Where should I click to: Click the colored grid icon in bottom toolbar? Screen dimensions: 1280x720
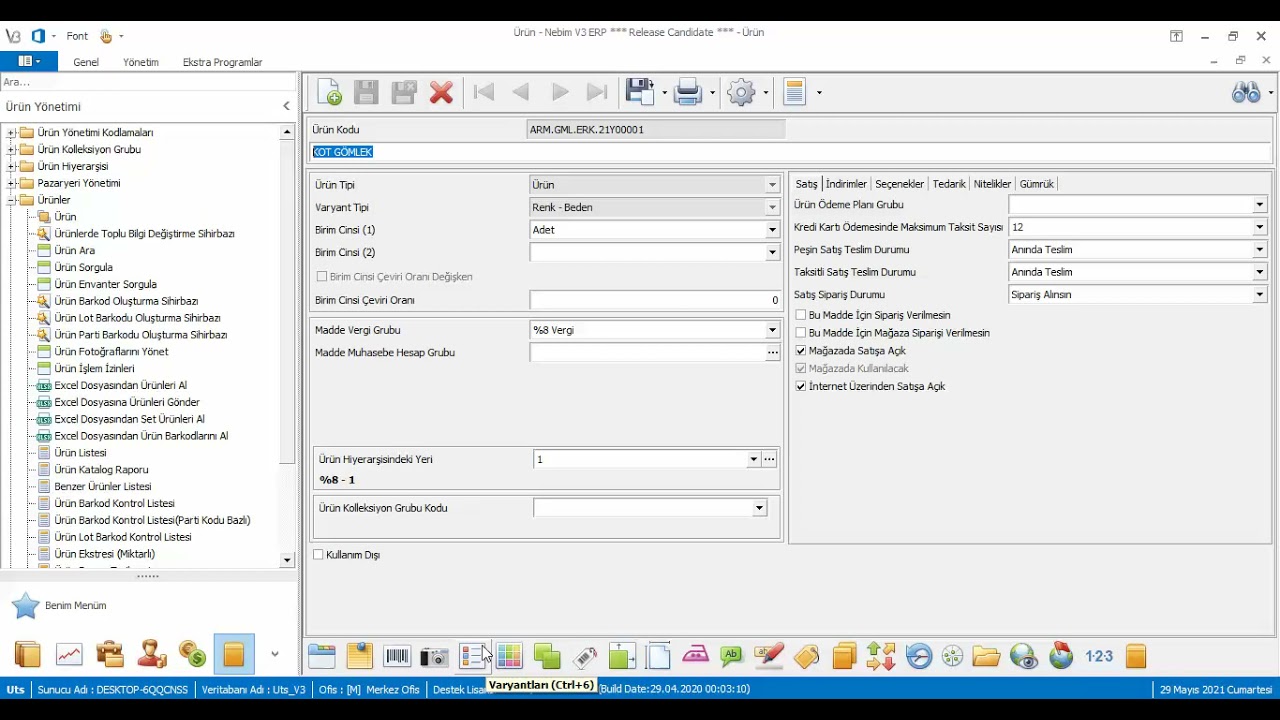tap(509, 656)
